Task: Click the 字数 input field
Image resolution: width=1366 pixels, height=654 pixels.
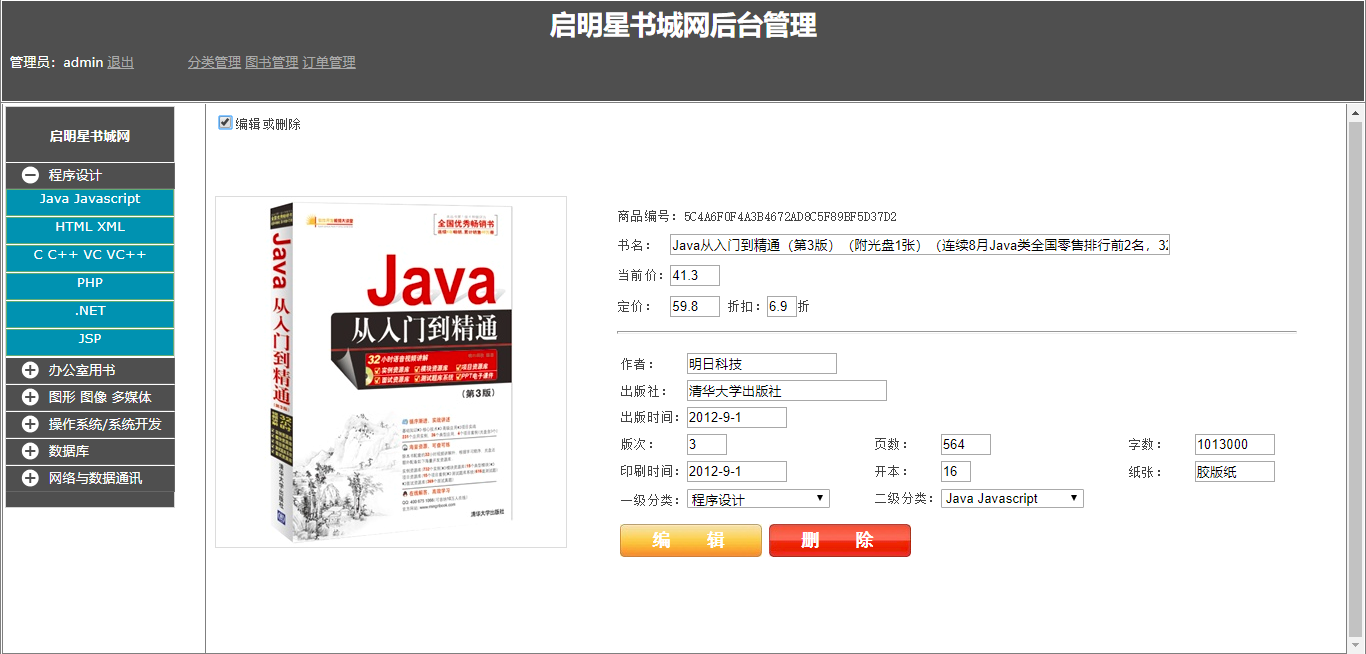Action: (1235, 445)
